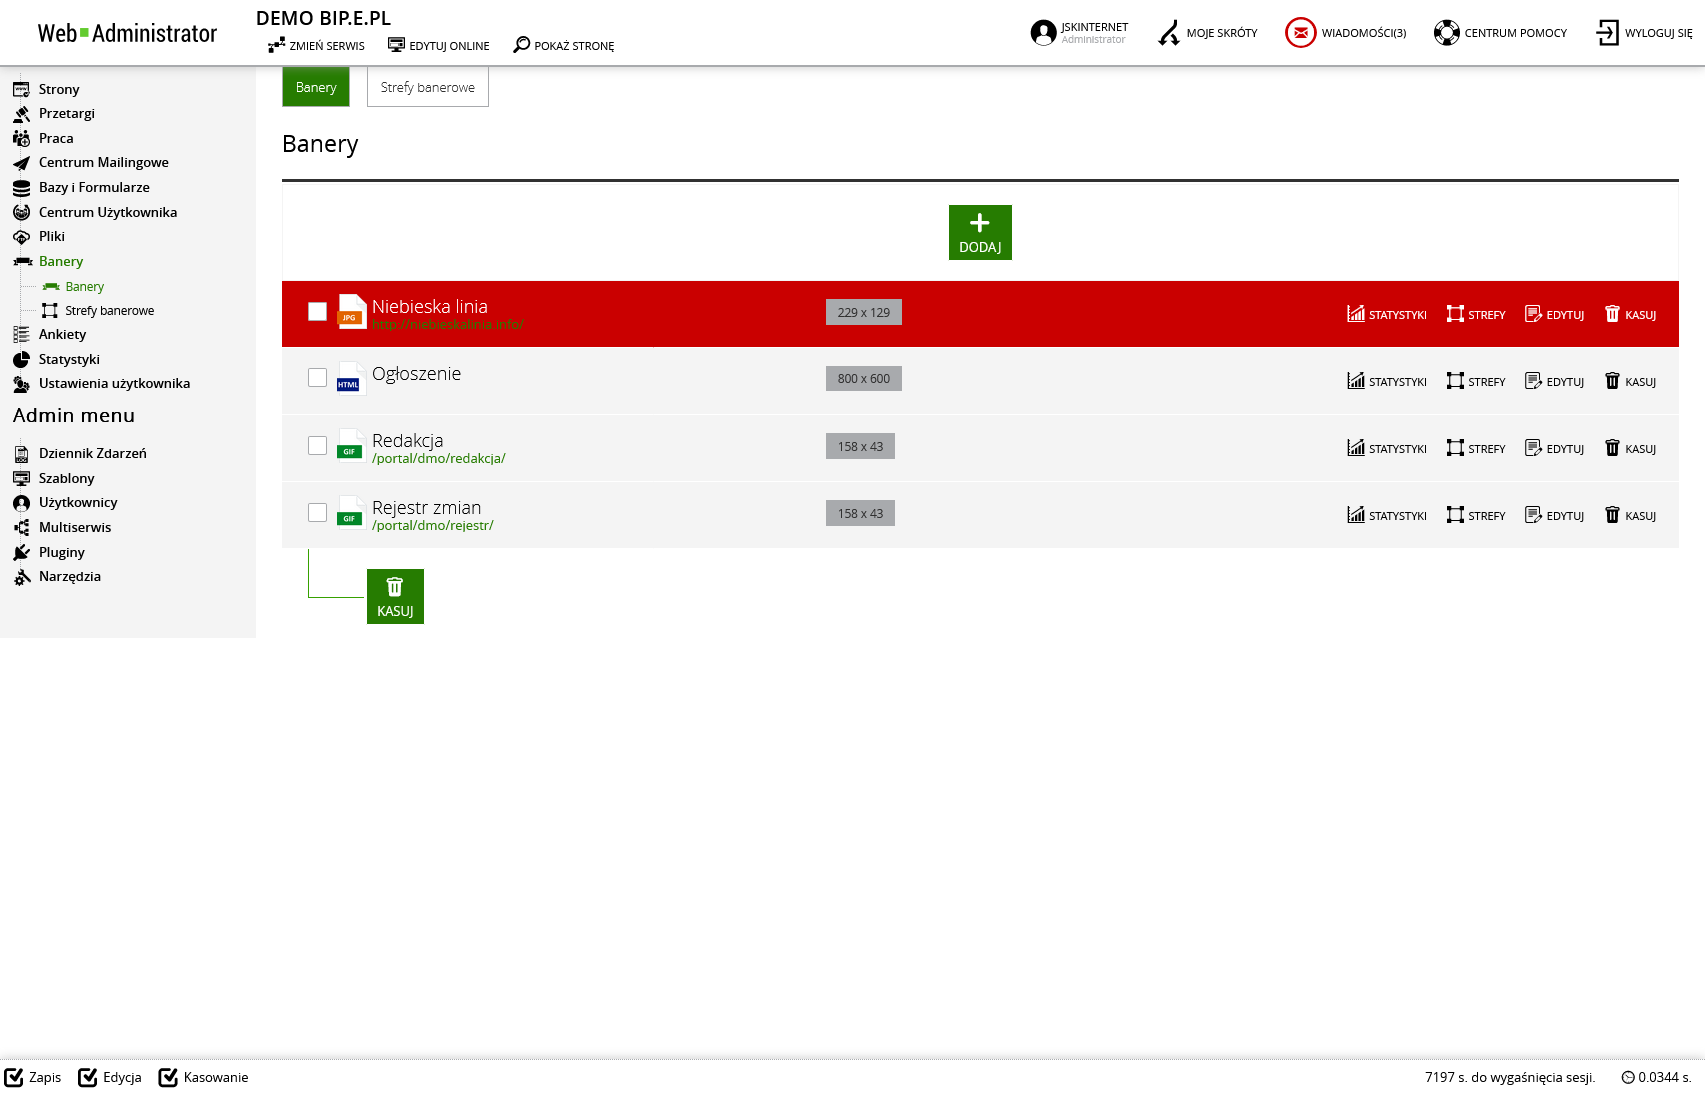
Task: Check the Niebieska linia checkbox
Action: (317, 312)
